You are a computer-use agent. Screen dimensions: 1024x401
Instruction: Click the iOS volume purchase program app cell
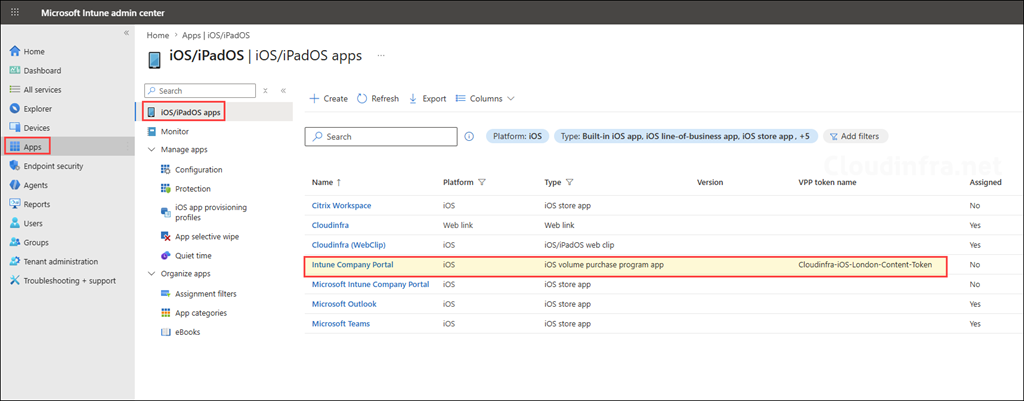[604, 265]
